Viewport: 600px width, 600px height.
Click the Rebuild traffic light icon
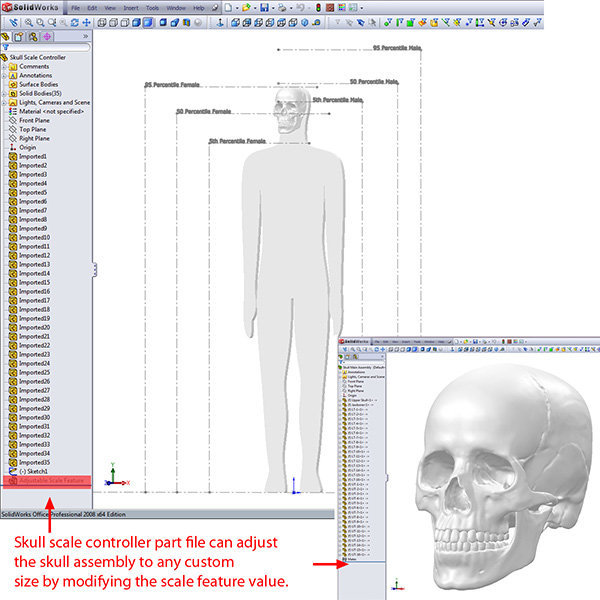(318, 7)
